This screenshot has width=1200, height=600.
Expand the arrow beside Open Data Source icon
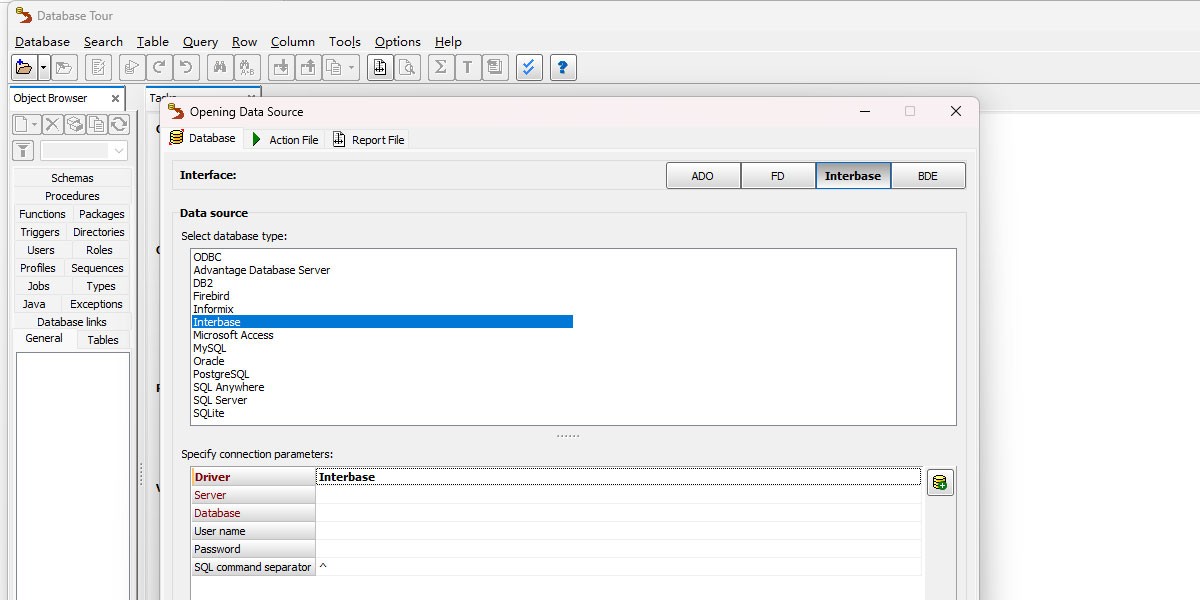click(44, 68)
